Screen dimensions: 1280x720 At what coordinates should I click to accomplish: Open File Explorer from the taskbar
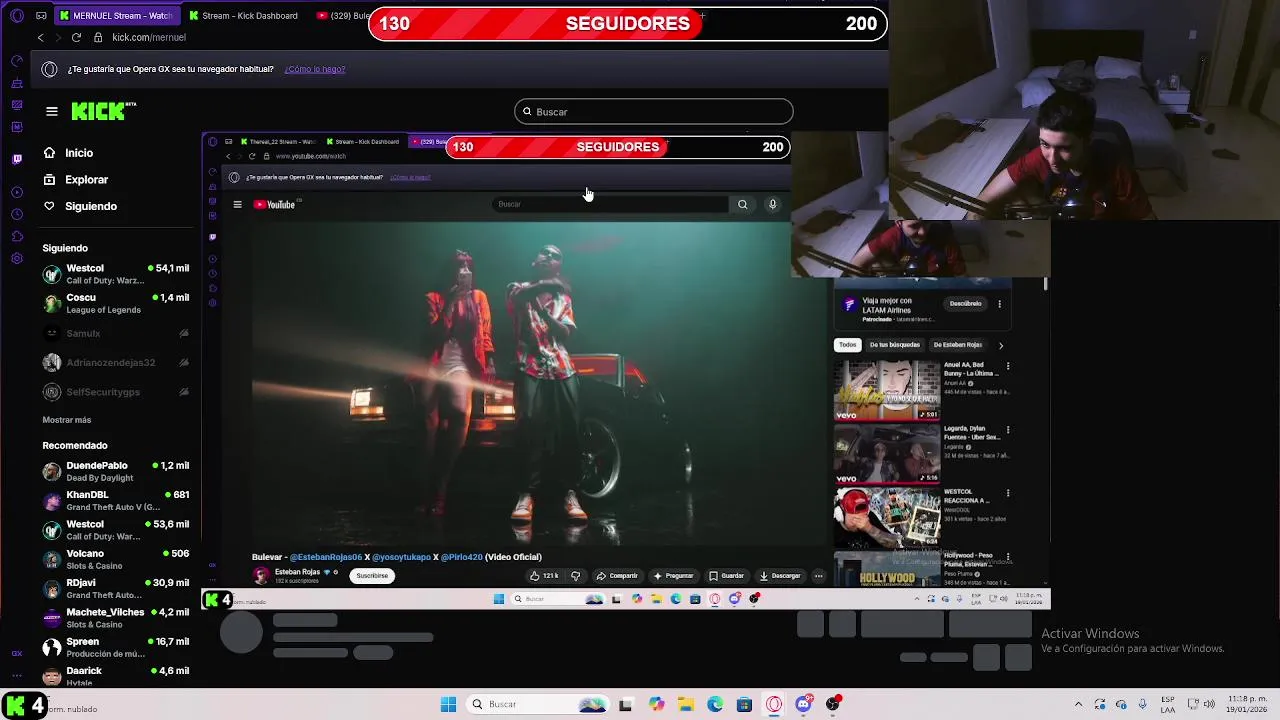point(686,704)
